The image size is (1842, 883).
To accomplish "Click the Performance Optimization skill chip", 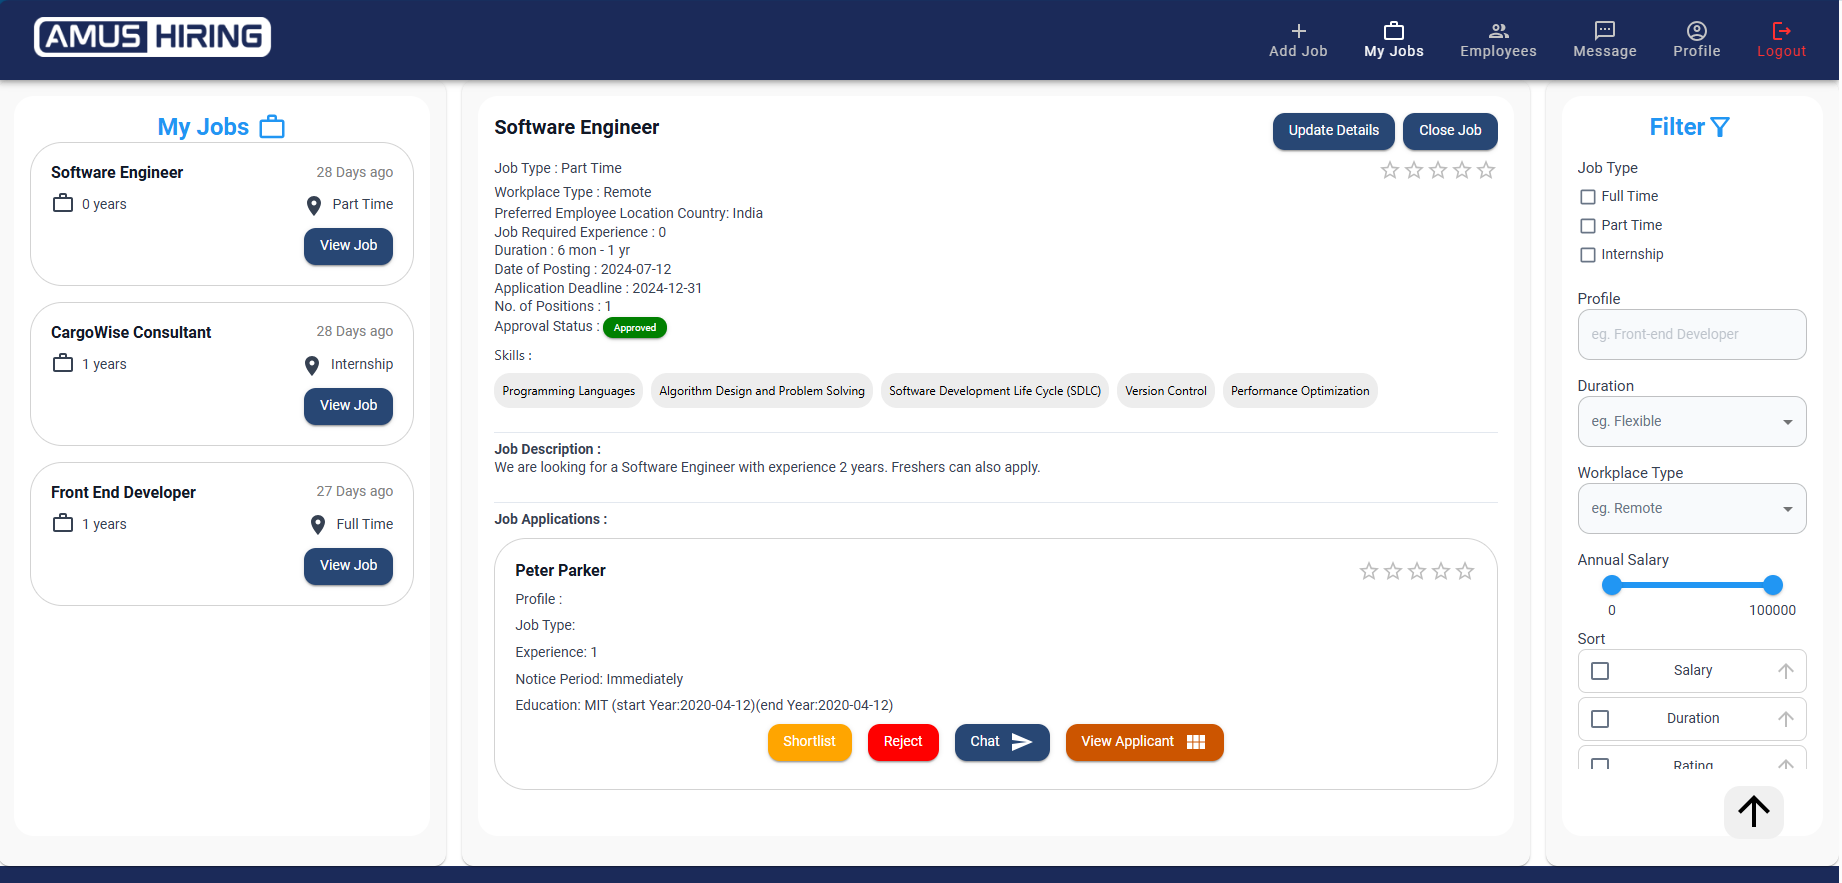I will point(1302,391).
